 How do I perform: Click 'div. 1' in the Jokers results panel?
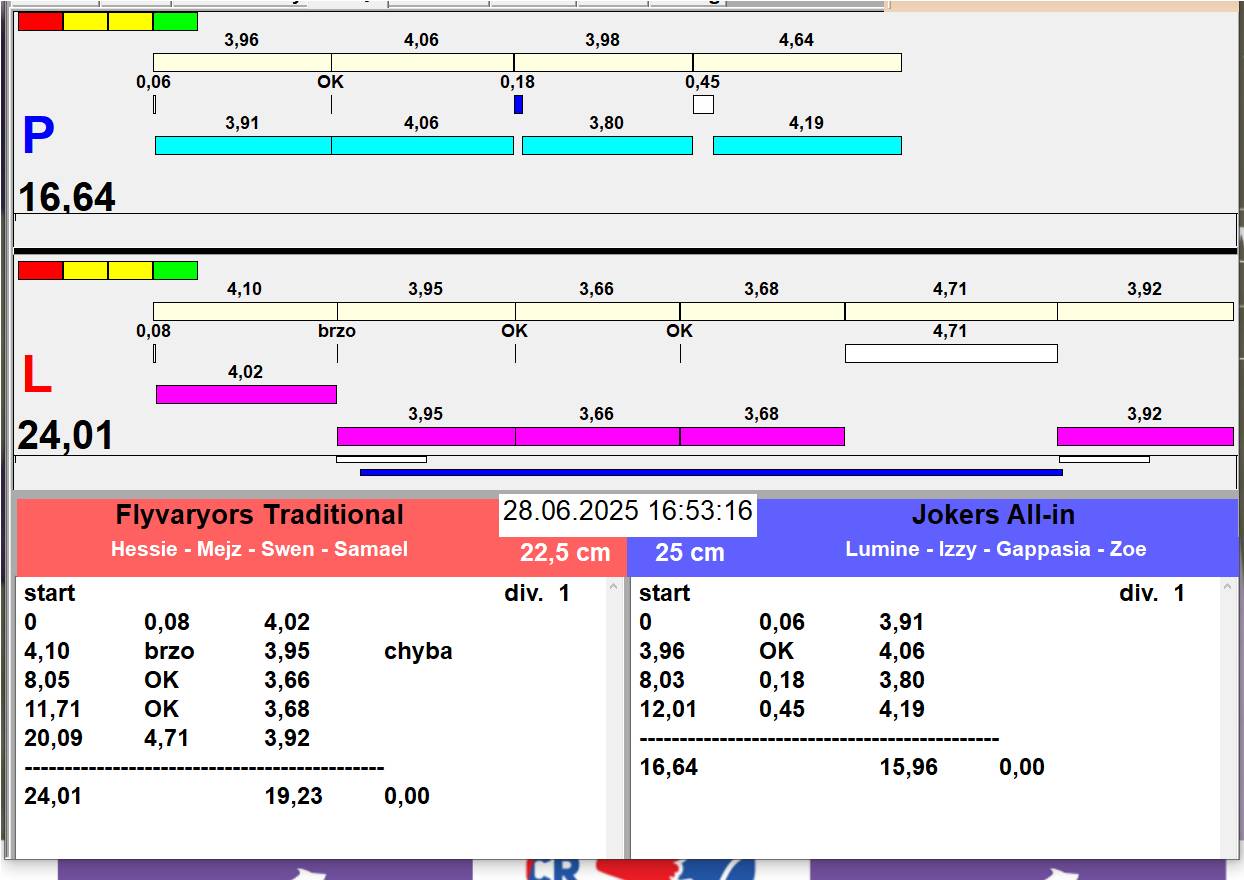pos(1152,593)
